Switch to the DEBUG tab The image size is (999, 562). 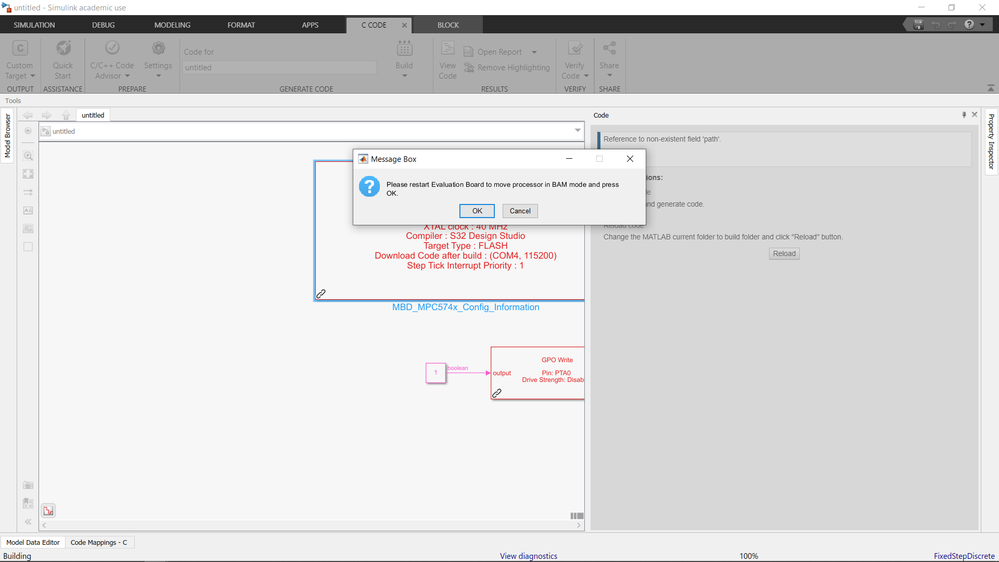pos(103,25)
